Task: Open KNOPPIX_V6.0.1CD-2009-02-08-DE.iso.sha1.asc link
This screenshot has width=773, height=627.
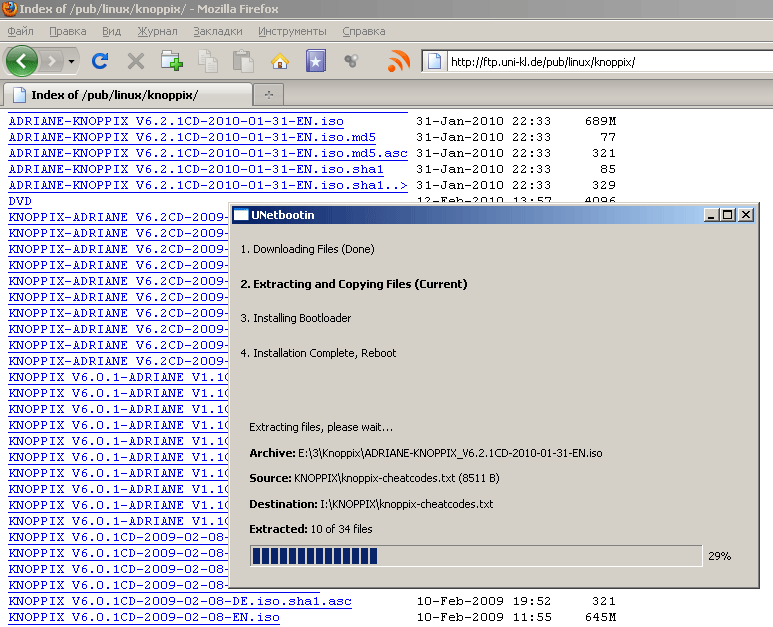Action: (x=180, y=601)
